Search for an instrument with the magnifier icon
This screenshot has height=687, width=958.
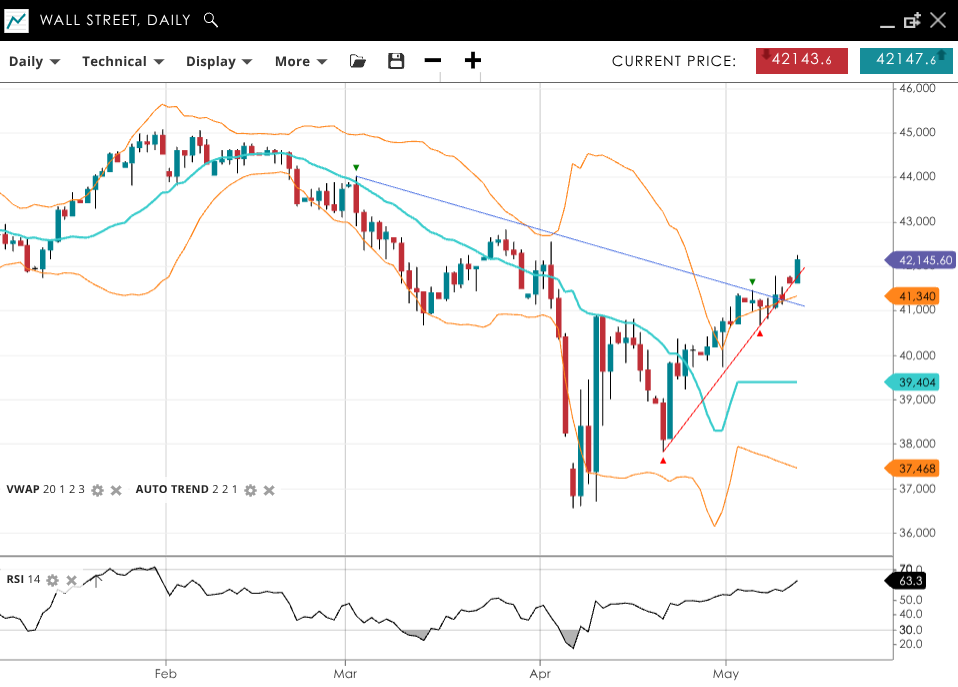click(x=210, y=20)
